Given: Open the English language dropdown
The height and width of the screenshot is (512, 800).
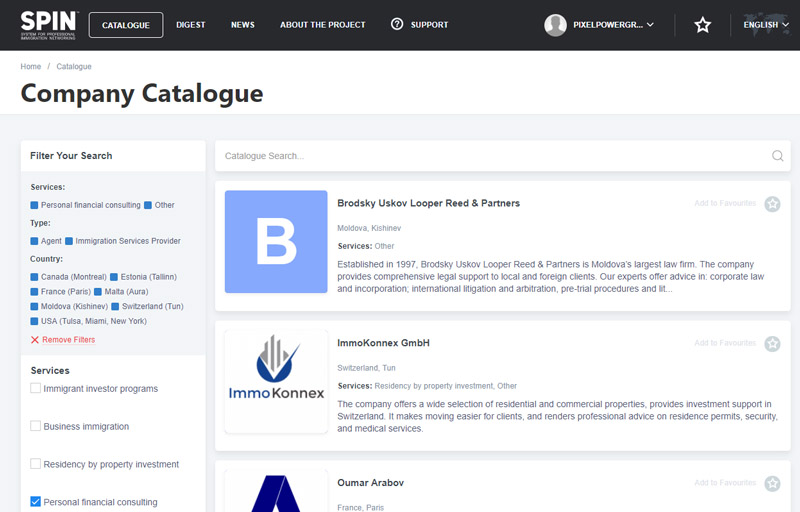Looking at the screenshot, I should point(766,25).
